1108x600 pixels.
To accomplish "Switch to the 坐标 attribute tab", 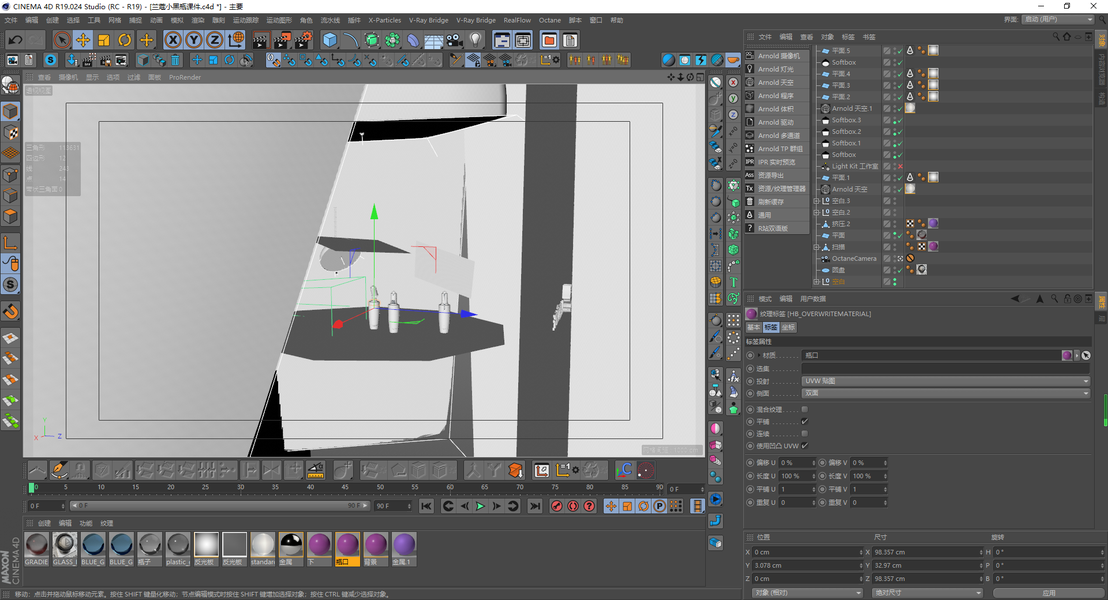I will tap(789, 327).
